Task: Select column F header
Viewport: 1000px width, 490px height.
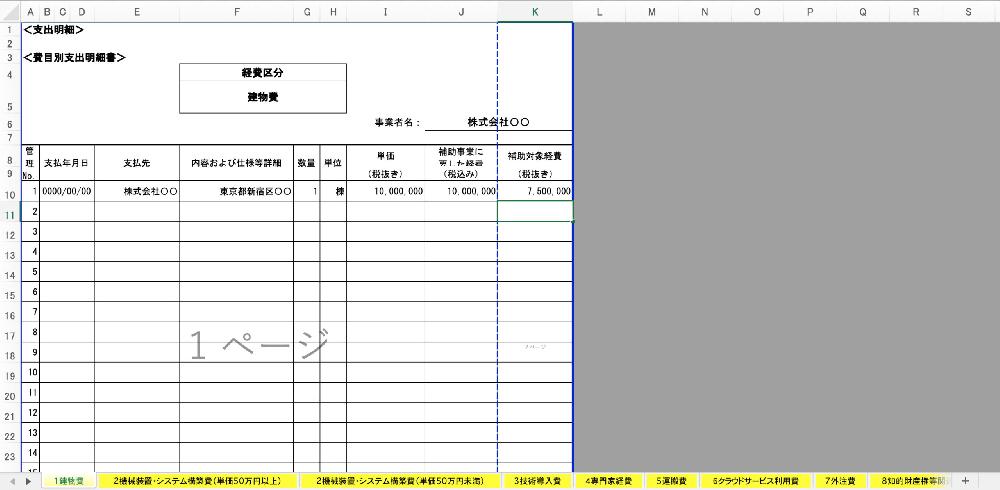Action: tap(237, 11)
